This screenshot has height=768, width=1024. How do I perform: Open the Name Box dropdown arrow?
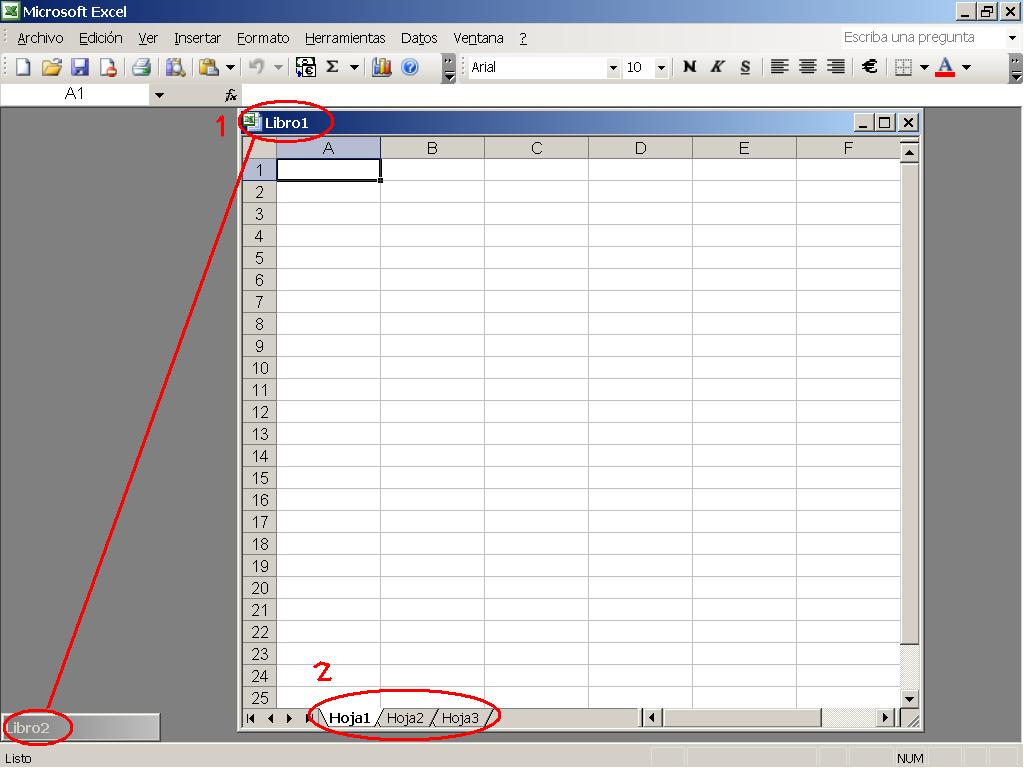point(159,95)
